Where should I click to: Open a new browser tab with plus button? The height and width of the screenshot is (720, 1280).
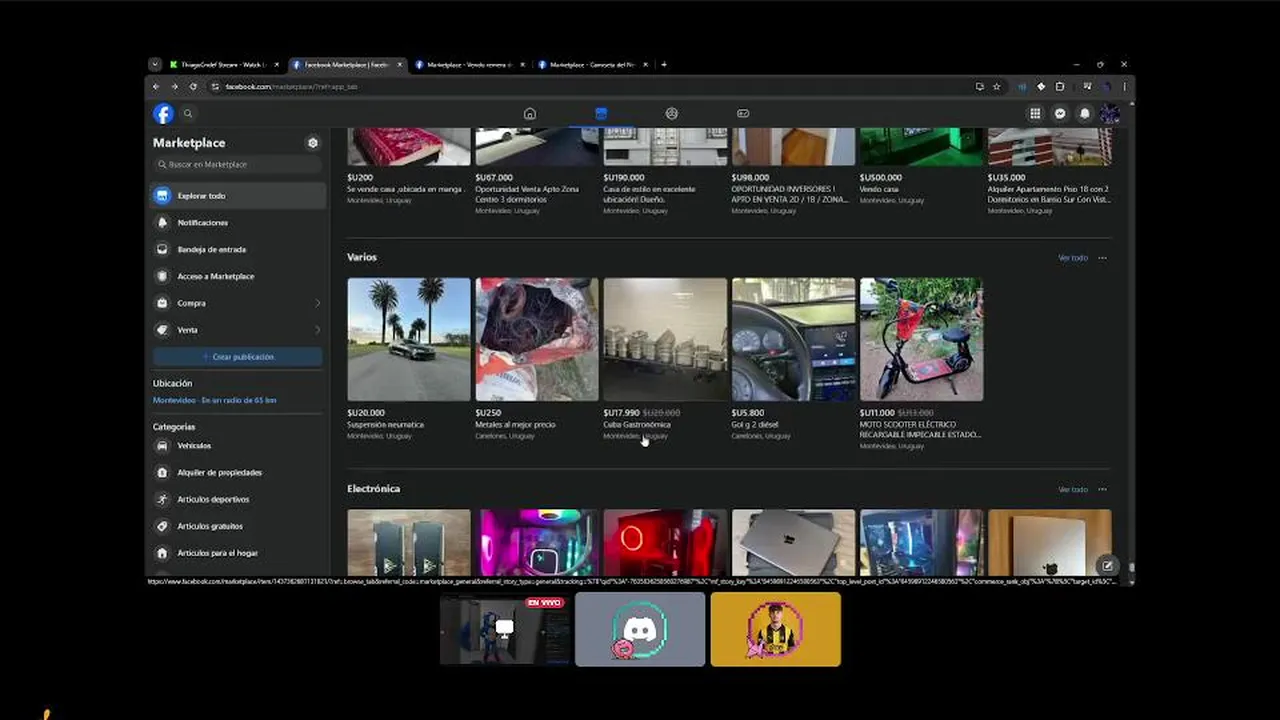pos(664,65)
